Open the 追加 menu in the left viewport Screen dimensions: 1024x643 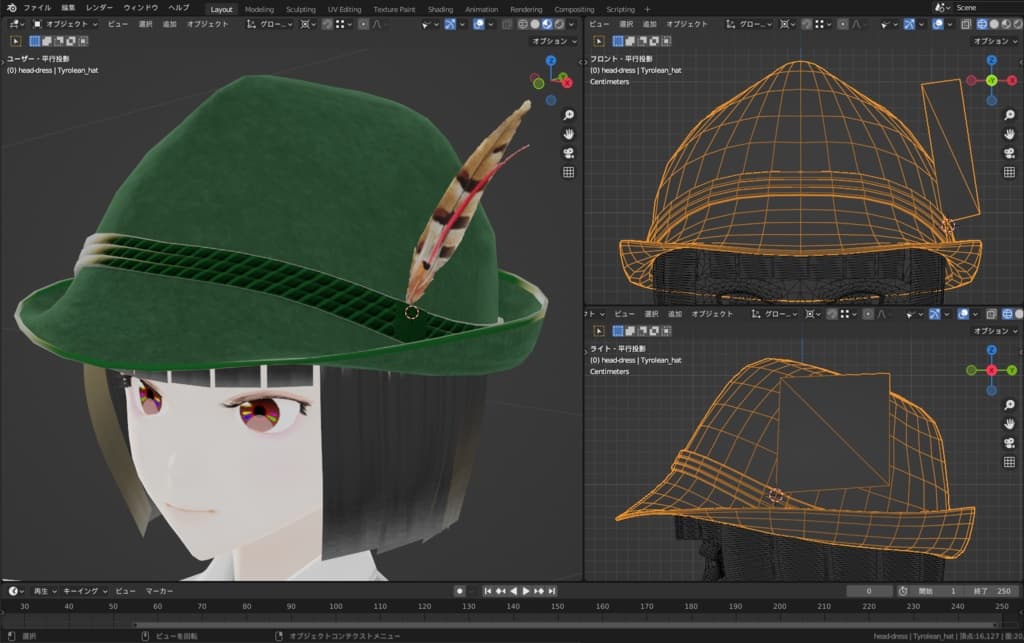click(x=169, y=24)
